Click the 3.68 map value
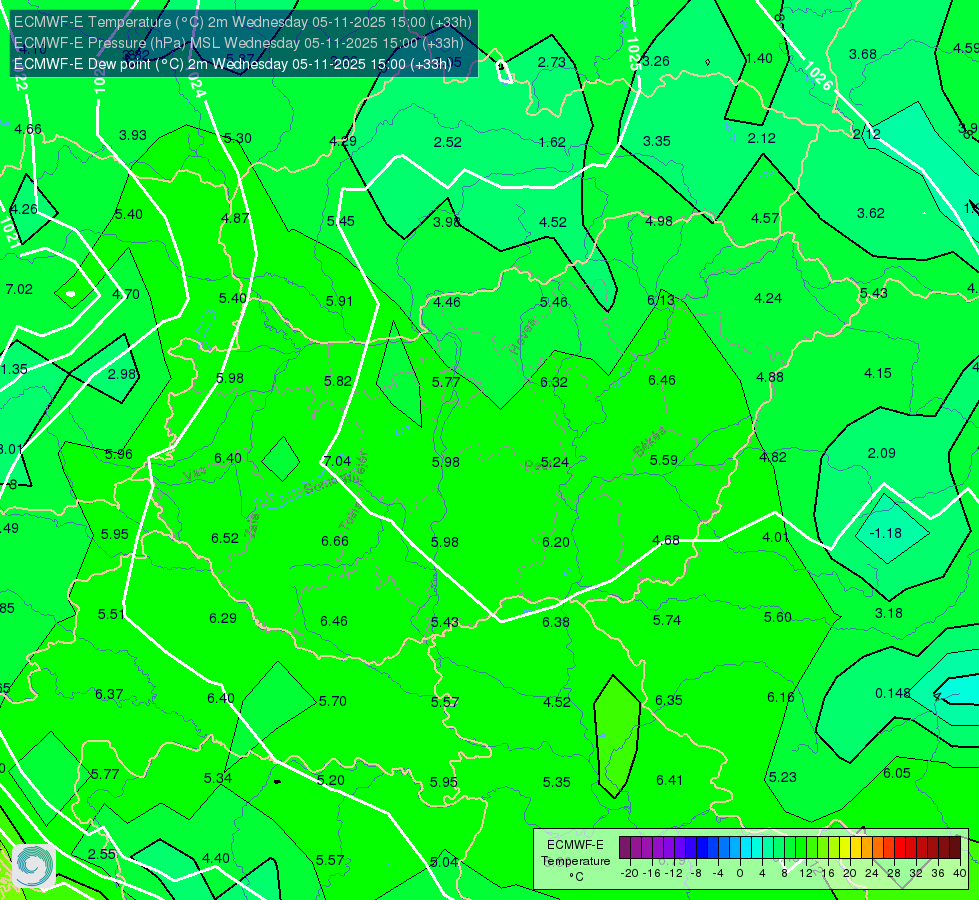979x900 pixels. (x=863, y=54)
